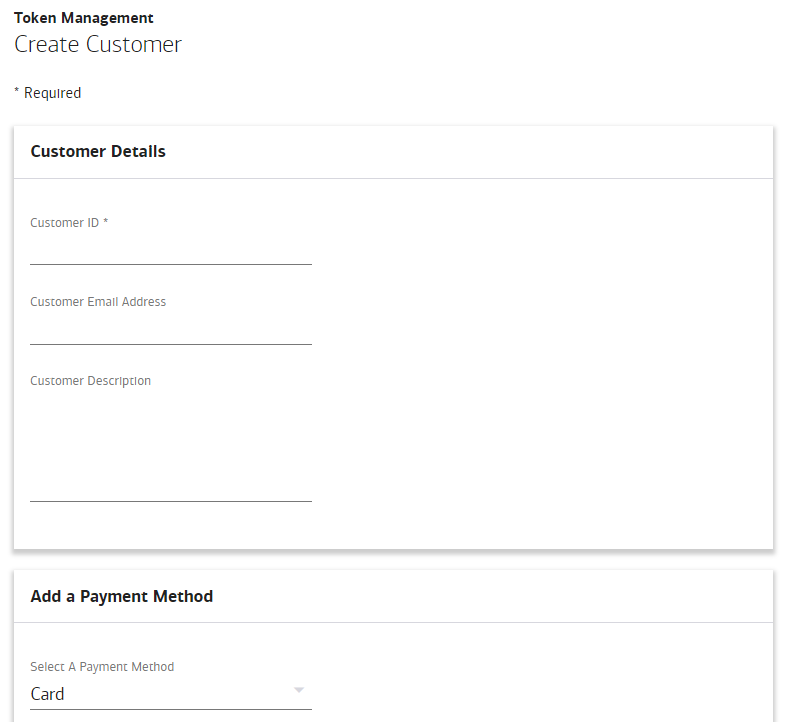Click the selected 'Card' value

tap(48, 694)
